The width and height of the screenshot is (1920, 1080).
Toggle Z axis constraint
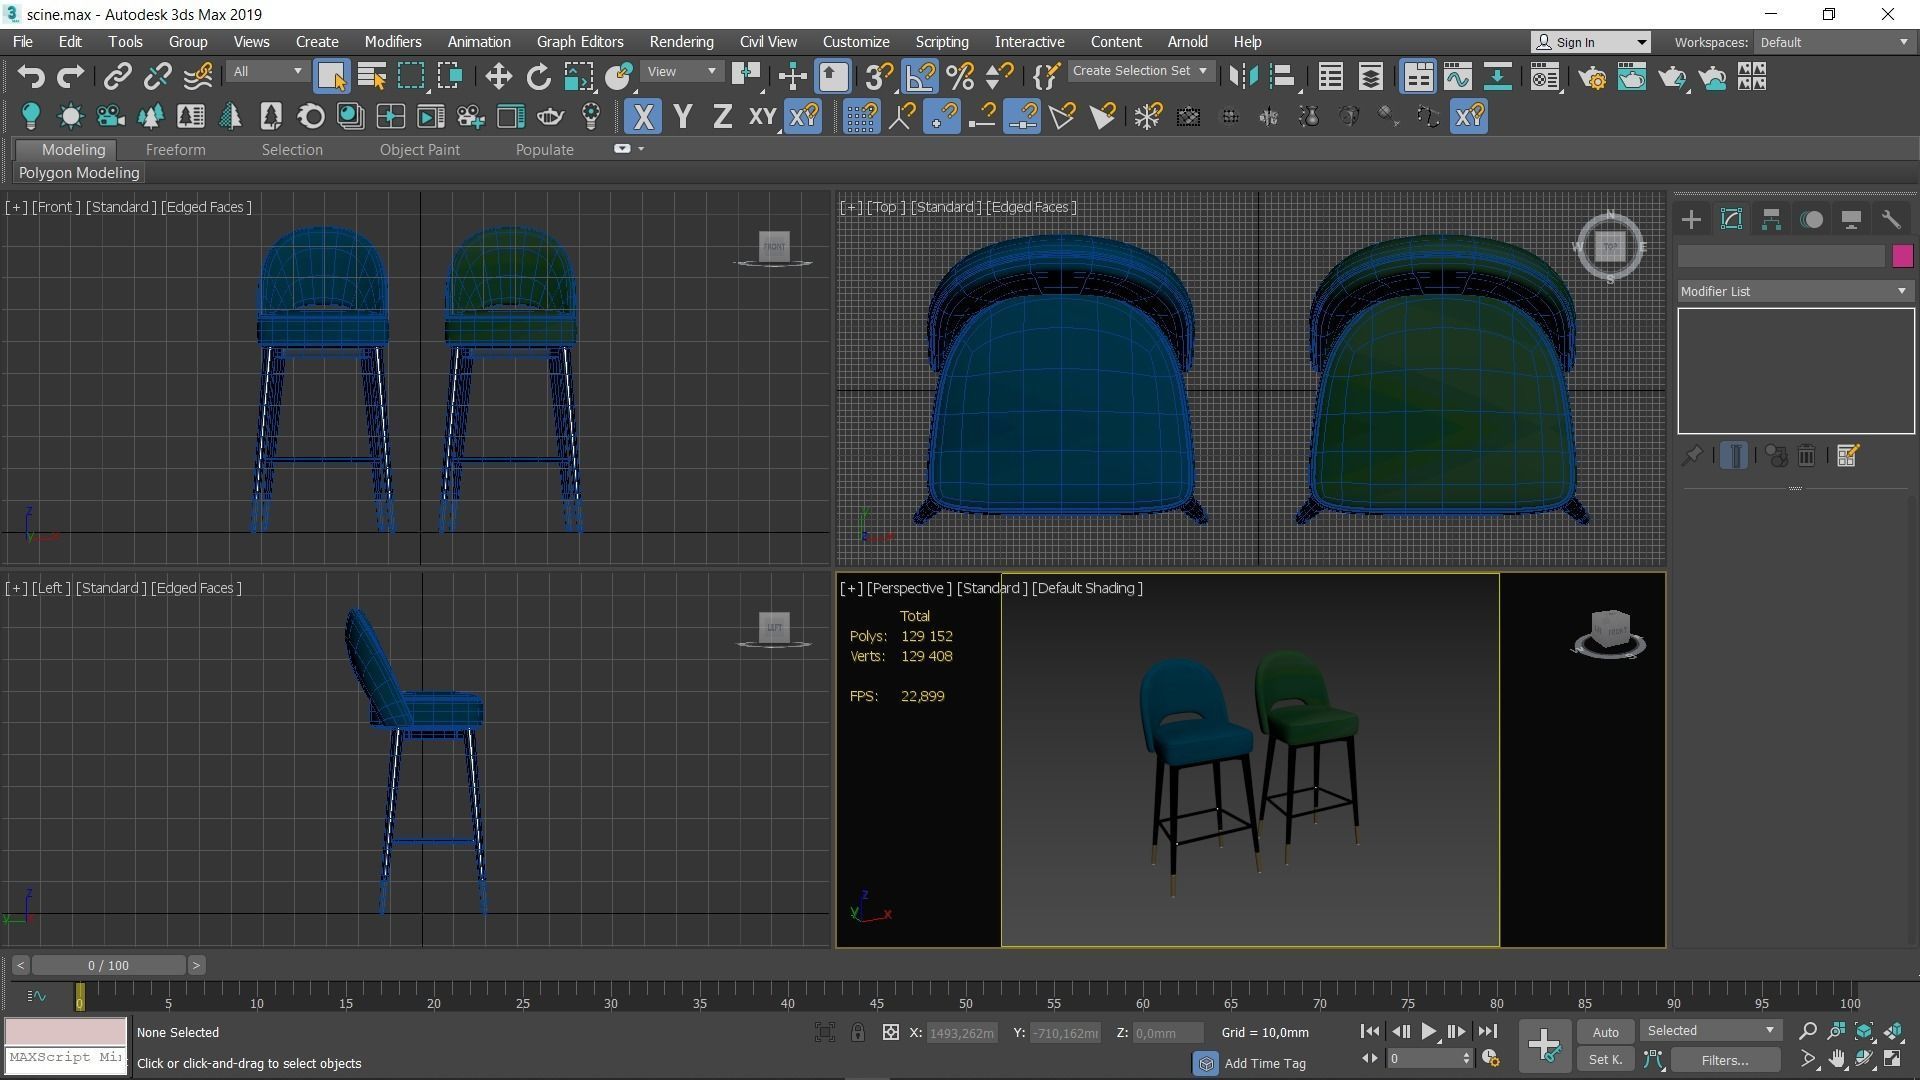click(722, 117)
